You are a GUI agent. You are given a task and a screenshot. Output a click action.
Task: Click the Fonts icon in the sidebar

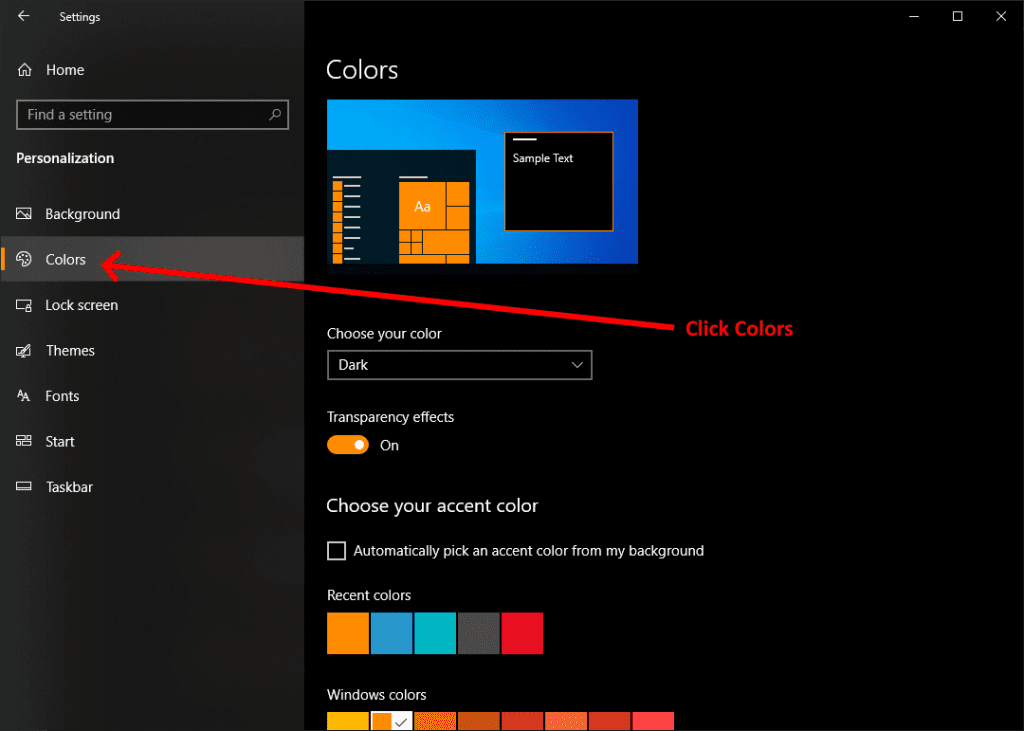pyautogui.click(x=22, y=395)
